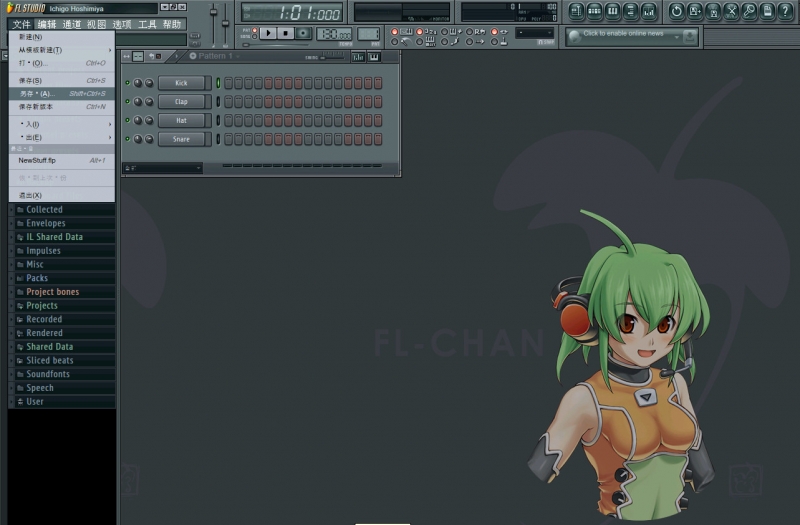Open the piano roll toolbar icon
Screen dimensions: 800x525
(612, 11)
